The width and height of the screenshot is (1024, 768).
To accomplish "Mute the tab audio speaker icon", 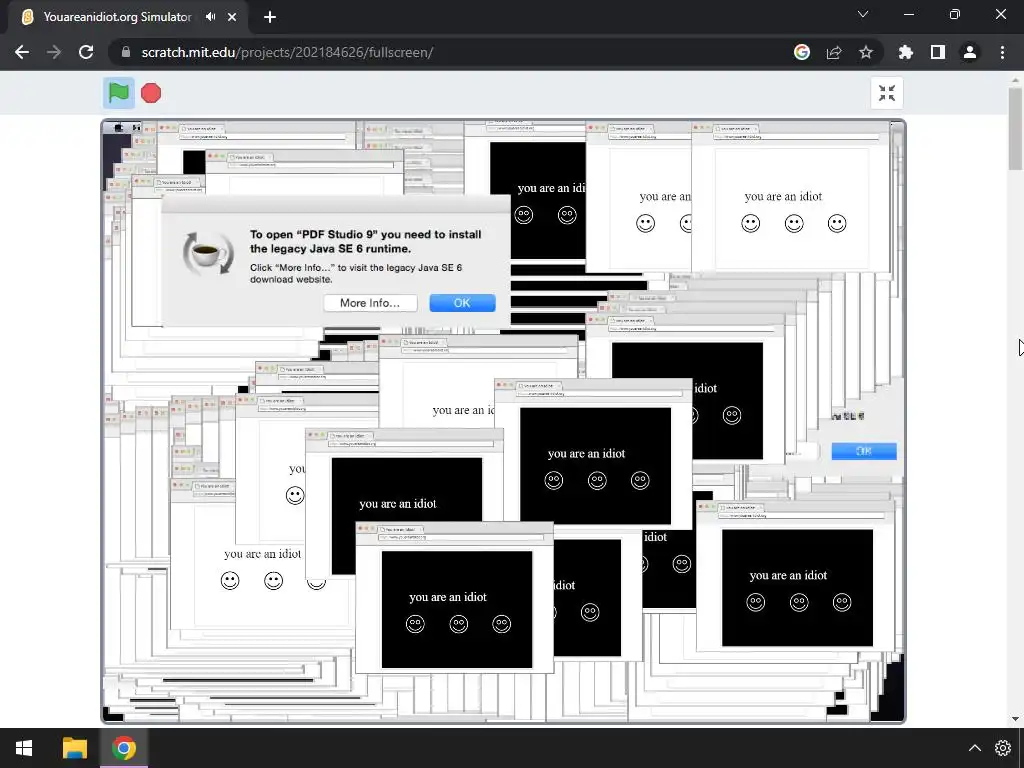I will 210,17.
